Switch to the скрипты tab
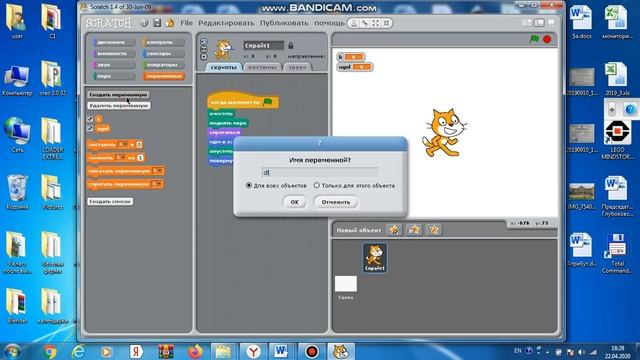 pos(224,67)
